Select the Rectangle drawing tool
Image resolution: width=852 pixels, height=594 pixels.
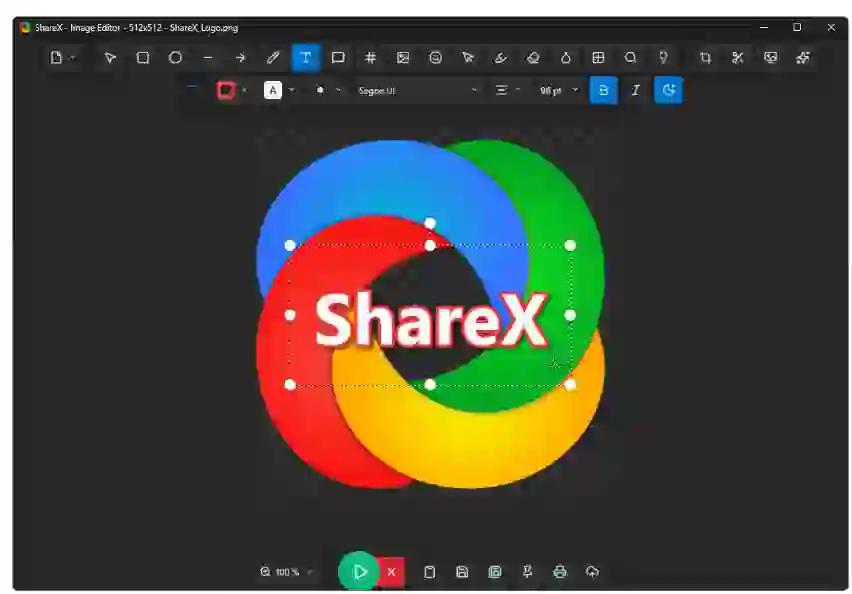click(143, 58)
